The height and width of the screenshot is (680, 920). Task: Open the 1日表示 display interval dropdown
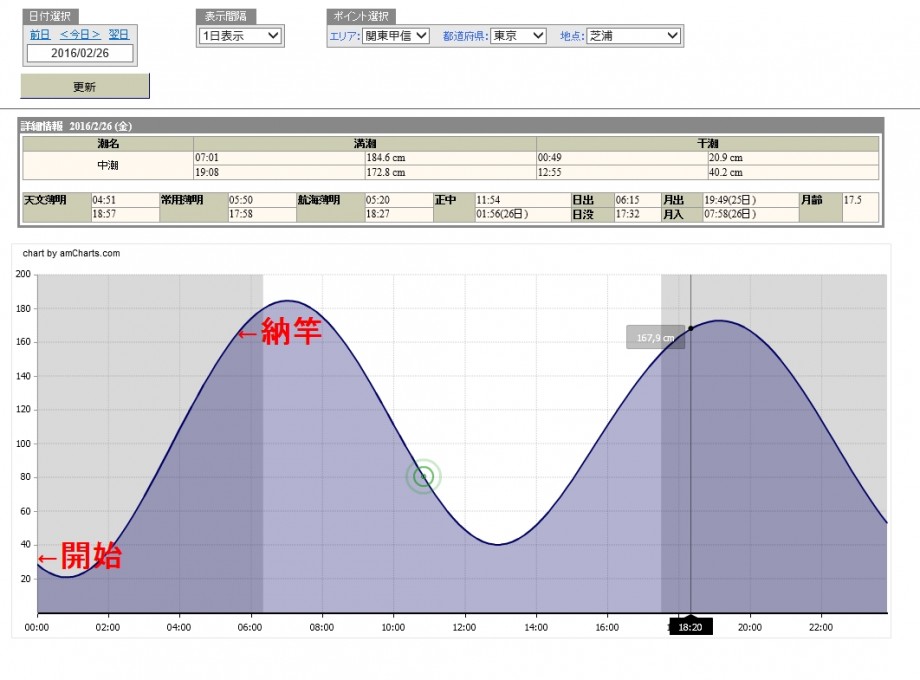[x=240, y=36]
